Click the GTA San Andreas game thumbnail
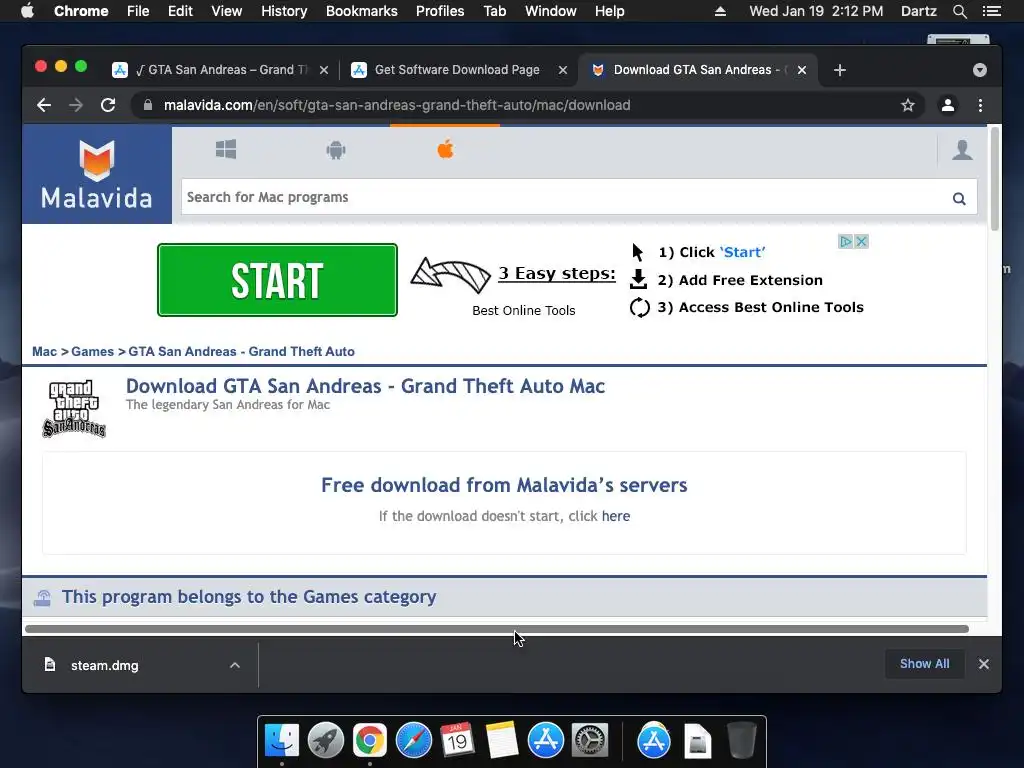The width and height of the screenshot is (1024, 768). pos(74,409)
